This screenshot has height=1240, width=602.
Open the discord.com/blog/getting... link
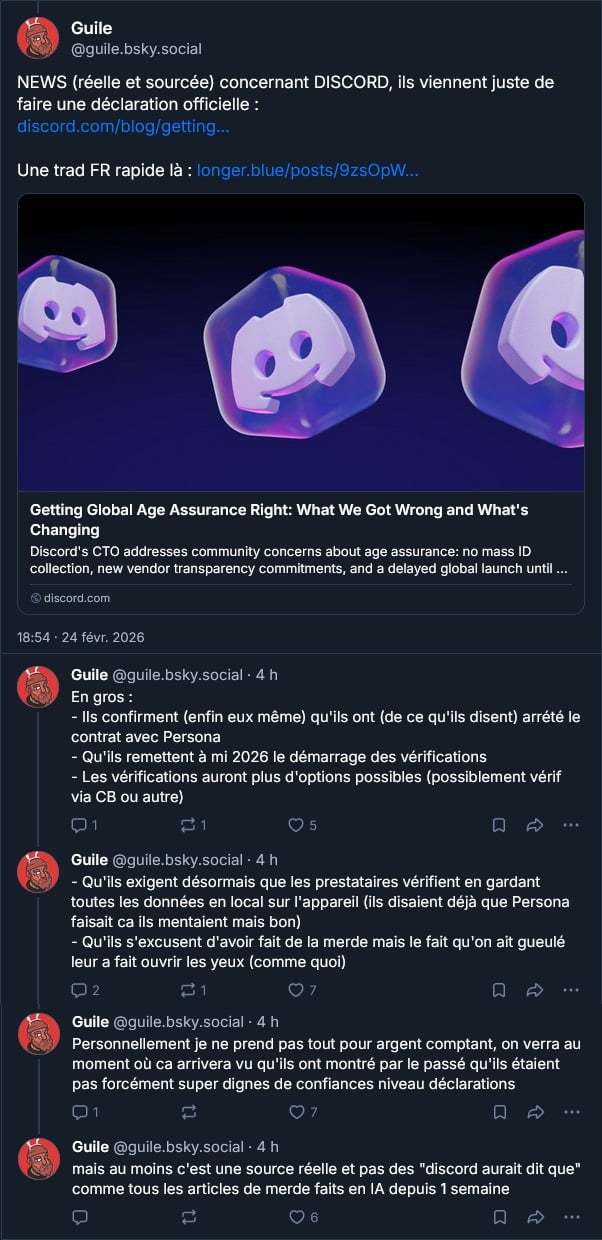click(x=123, y=127)
